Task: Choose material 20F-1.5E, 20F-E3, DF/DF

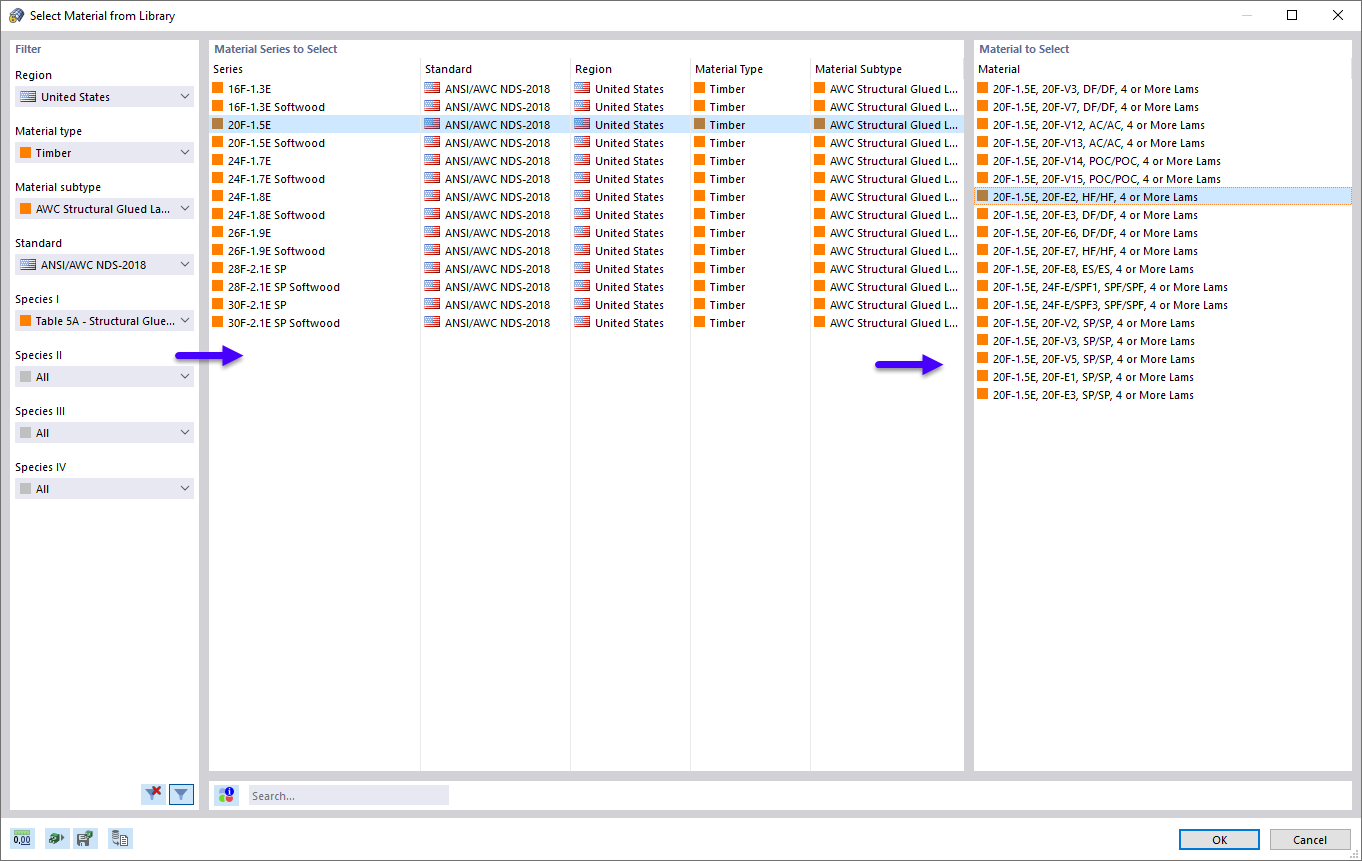Action: pos(1163,215)
